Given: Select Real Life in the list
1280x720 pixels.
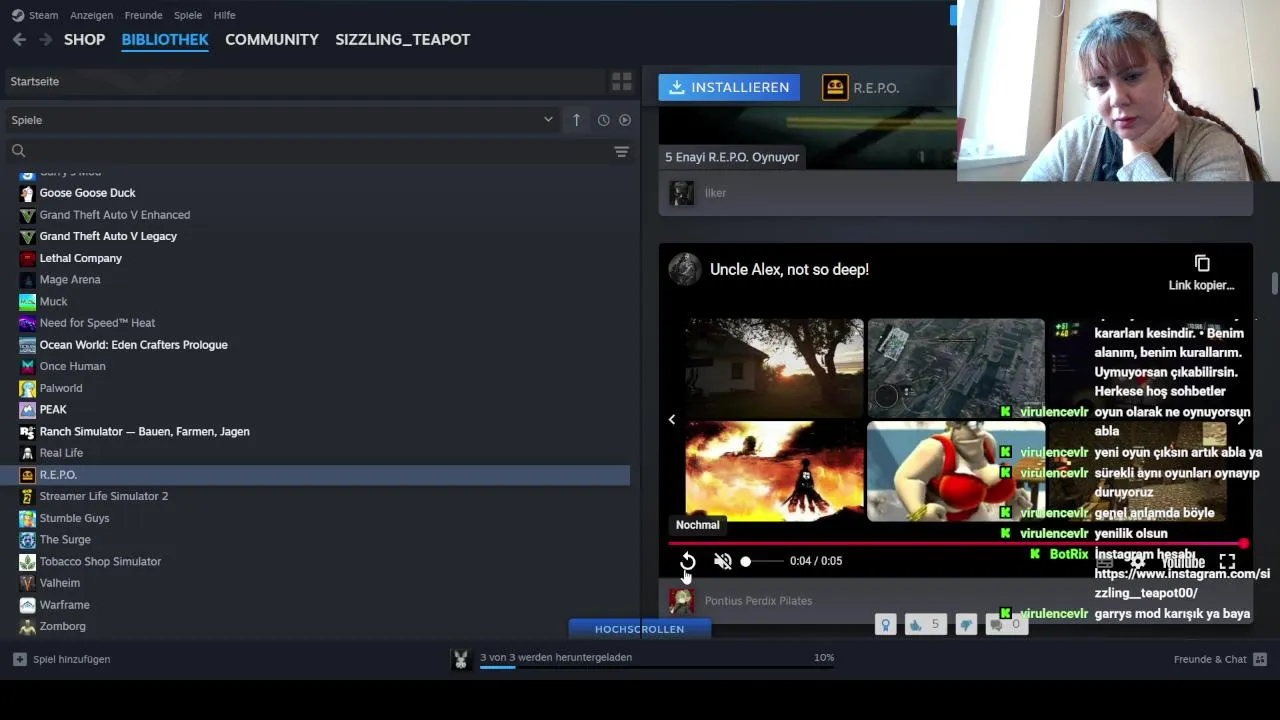Looking at the screenshot, I should [x=61, y=453].
